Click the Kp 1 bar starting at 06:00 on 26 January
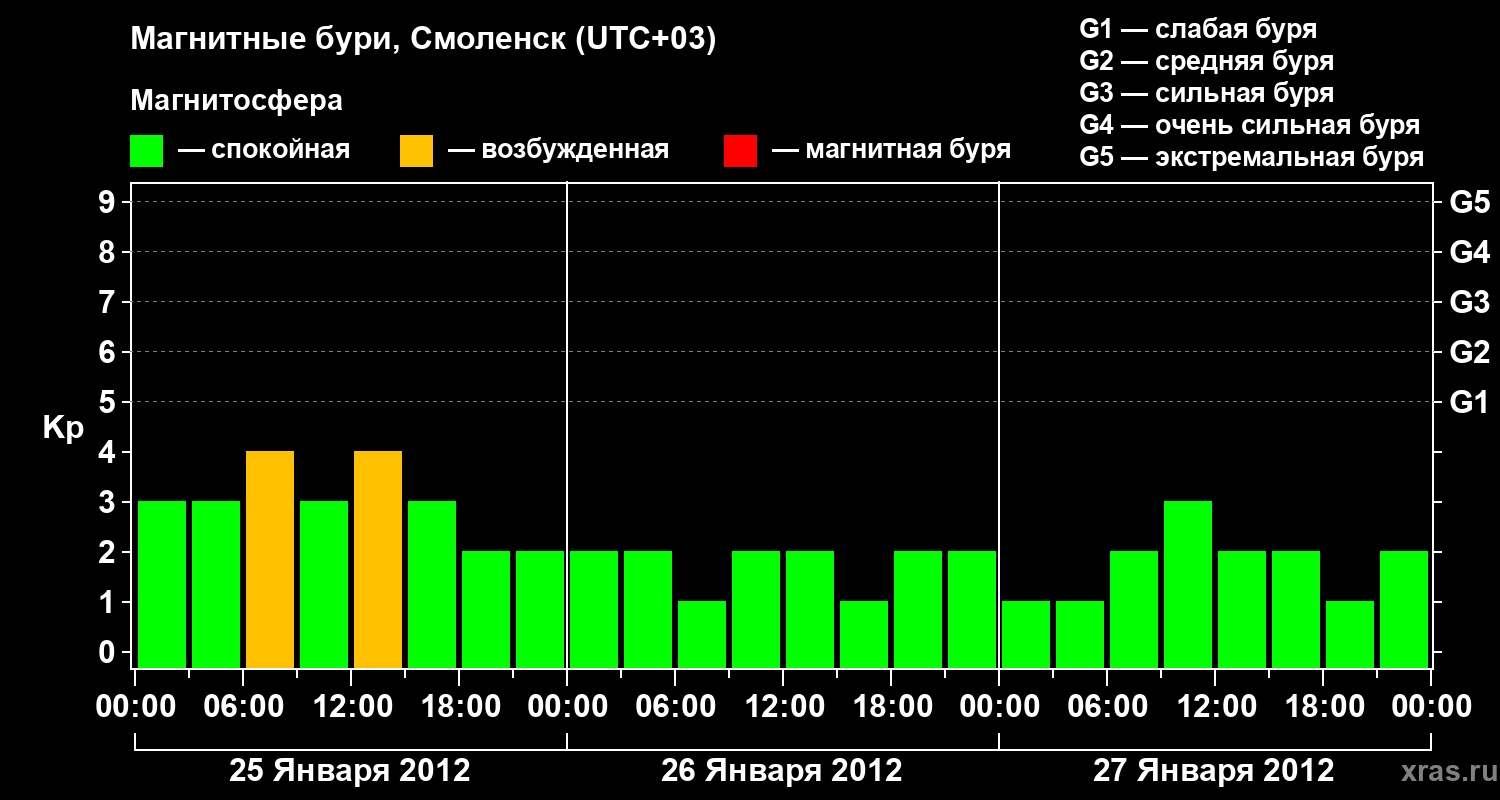 pos(702,634)
